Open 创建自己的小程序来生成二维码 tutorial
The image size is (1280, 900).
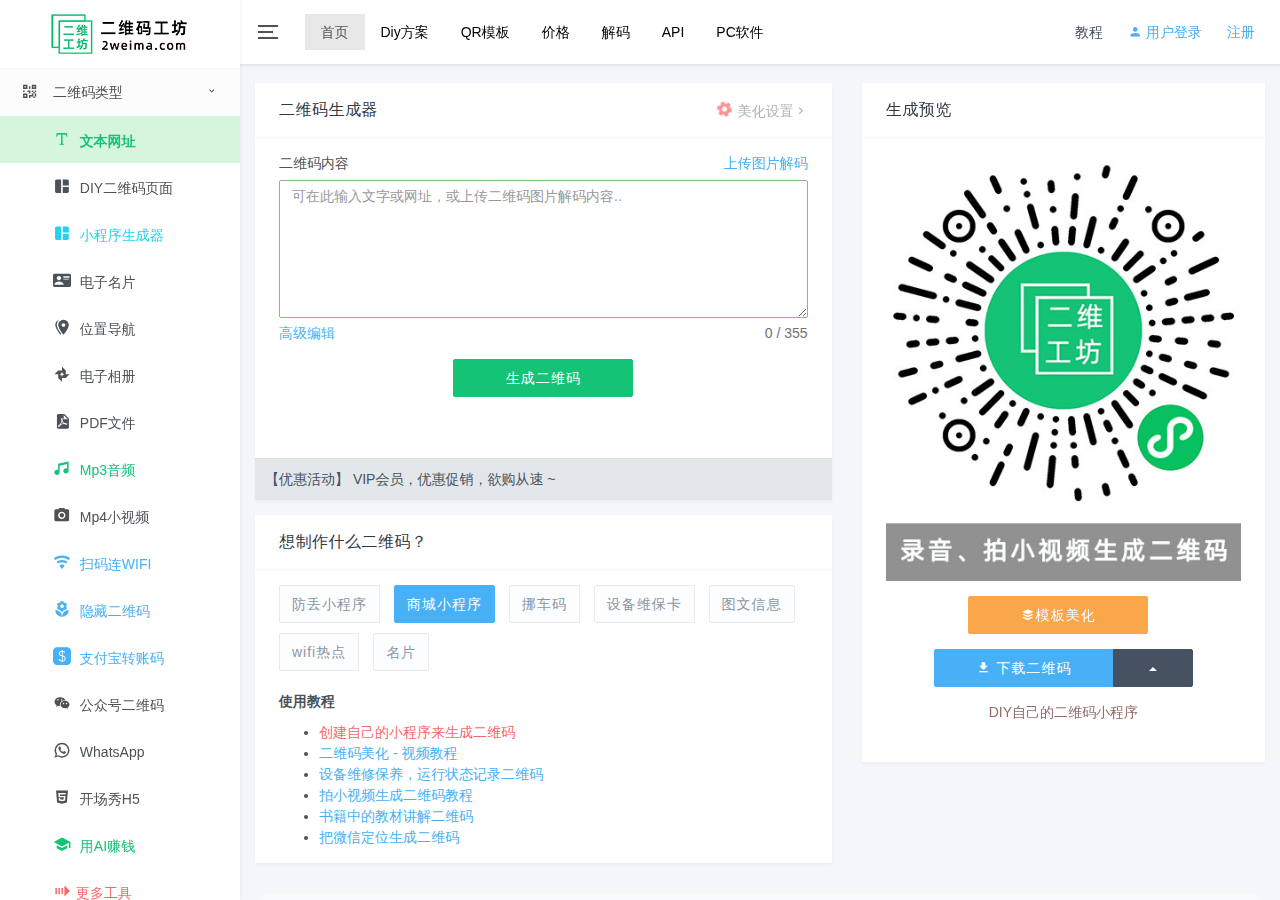coord(417,732)
